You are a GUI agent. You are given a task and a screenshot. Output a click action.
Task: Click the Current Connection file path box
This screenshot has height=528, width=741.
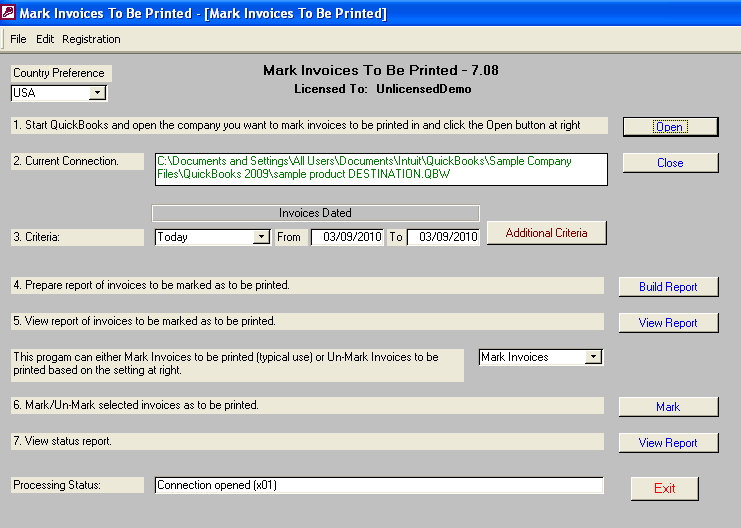380,169
